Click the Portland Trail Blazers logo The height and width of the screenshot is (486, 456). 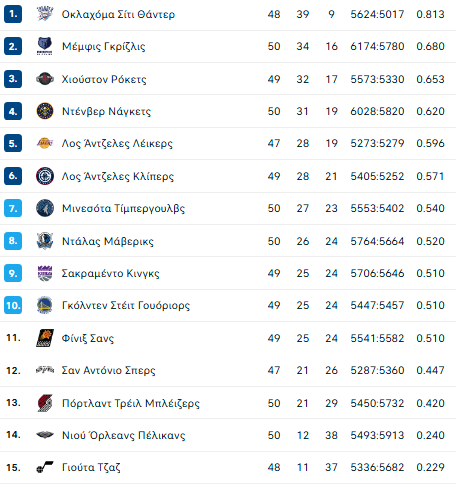(45, 403)
